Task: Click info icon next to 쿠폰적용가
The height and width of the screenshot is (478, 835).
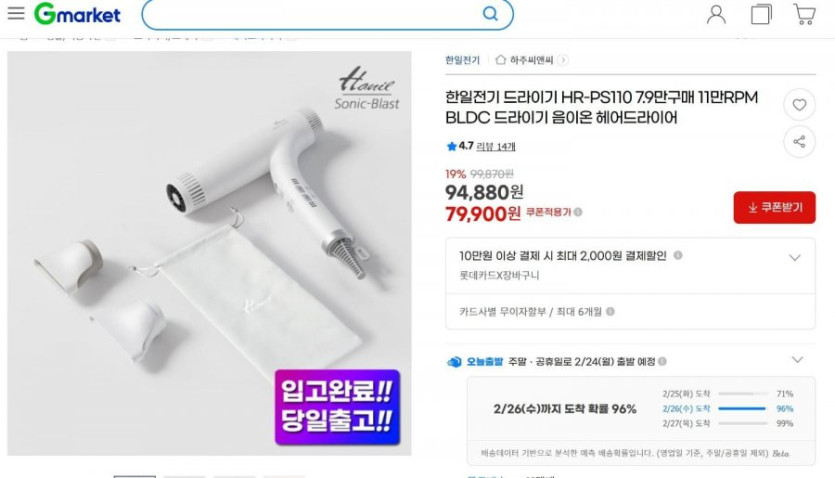Action: click(x=578, y=212)
